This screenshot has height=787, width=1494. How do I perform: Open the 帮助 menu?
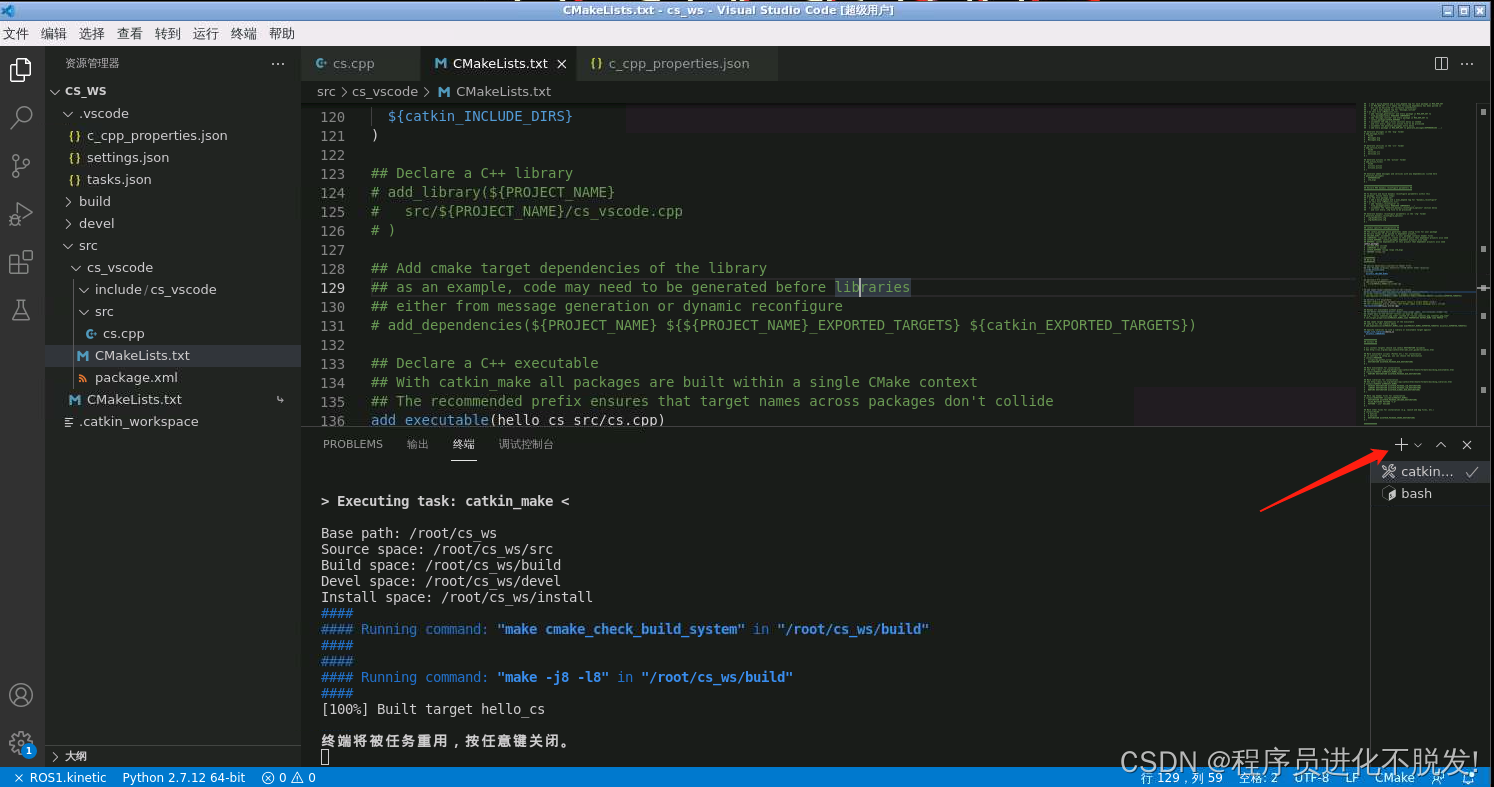282,33
